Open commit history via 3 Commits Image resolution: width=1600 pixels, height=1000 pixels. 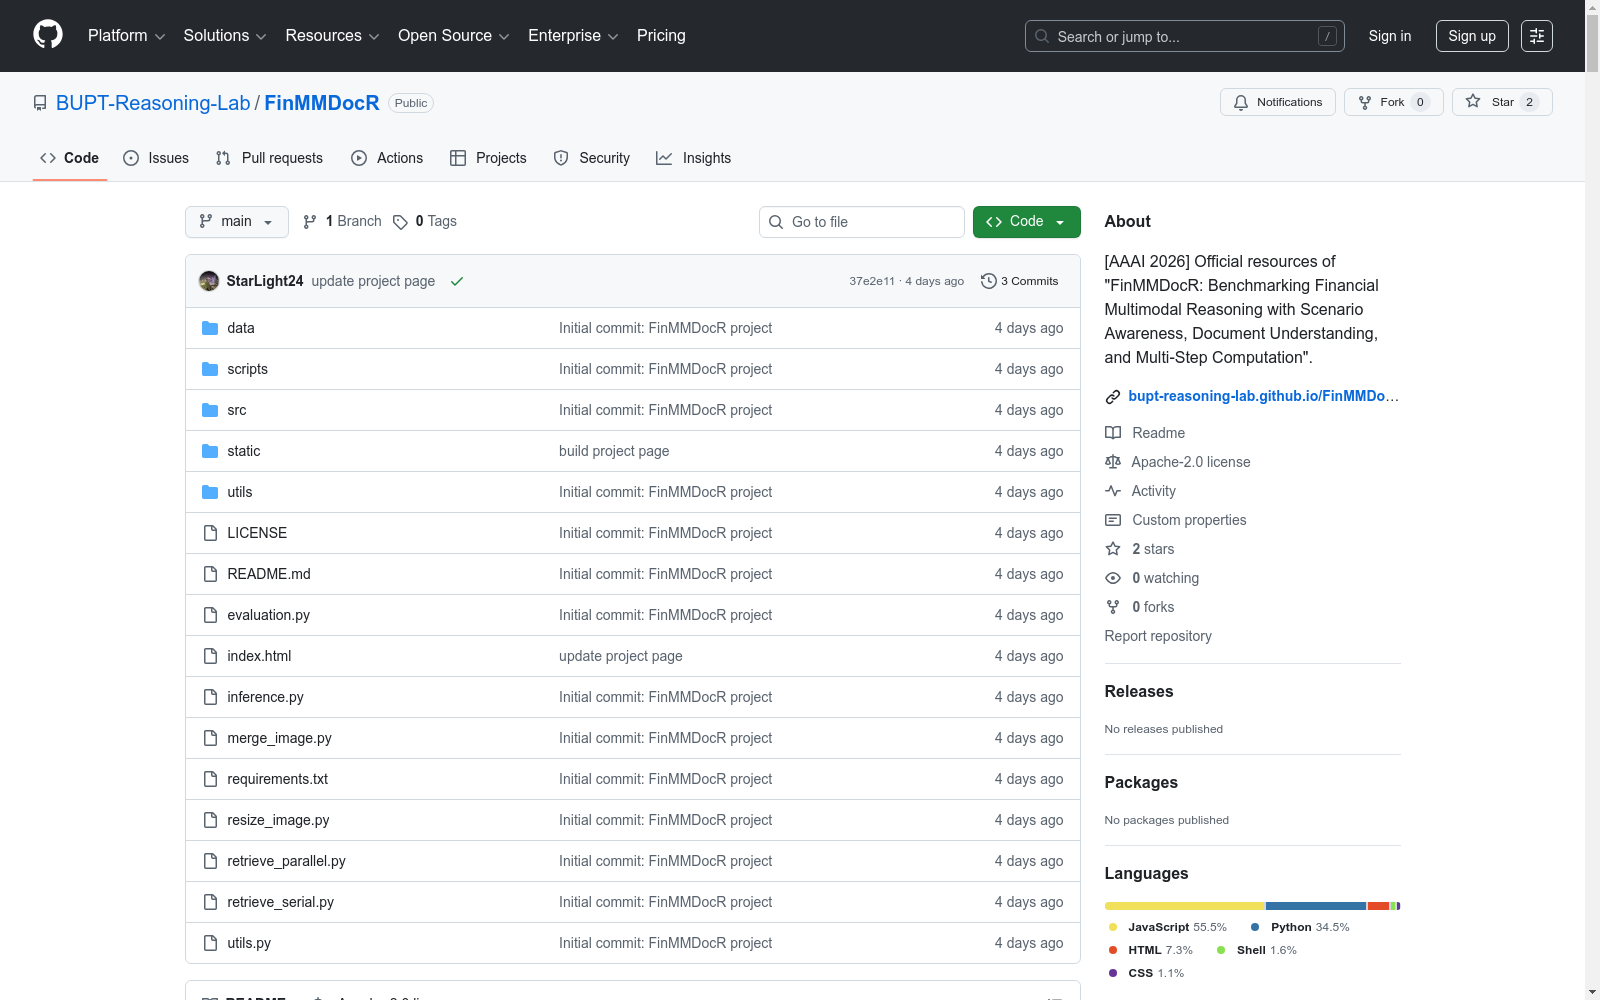pyautogui.click(x=1020, y=281)
